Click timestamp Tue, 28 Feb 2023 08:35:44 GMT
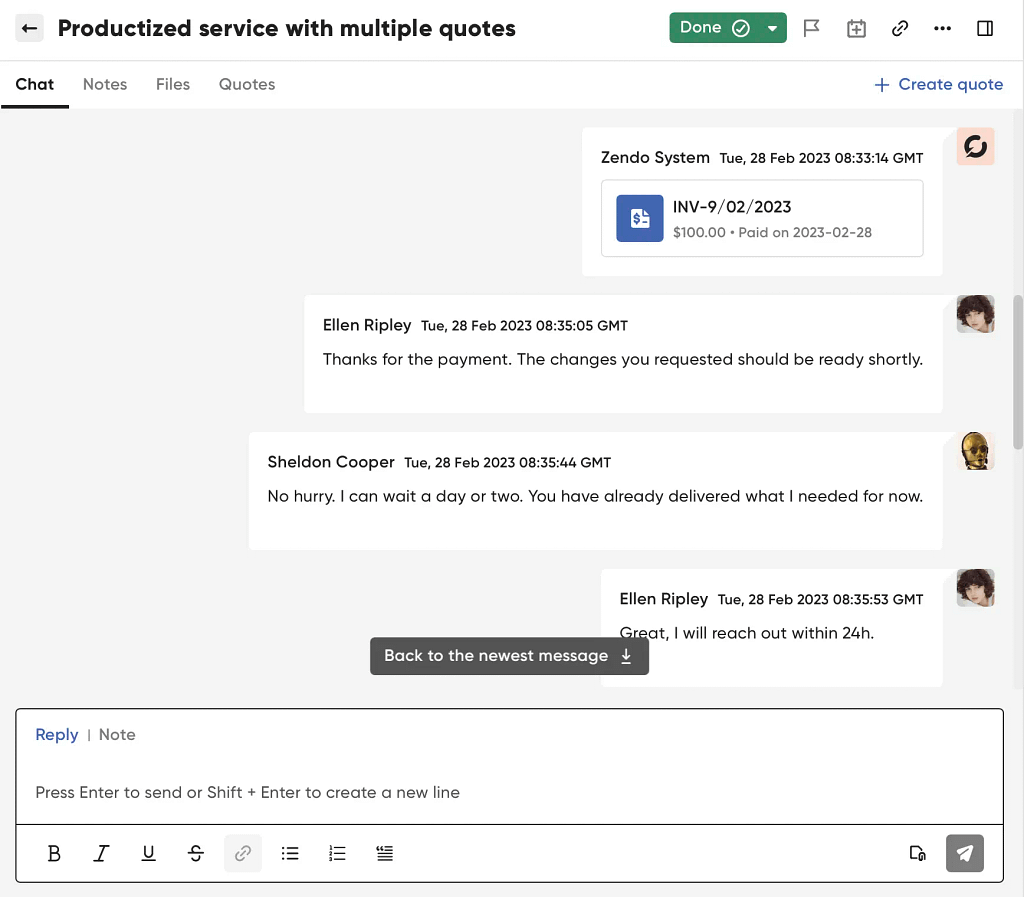This screenshot has width=1024, height=897. (x=507, y=463)
